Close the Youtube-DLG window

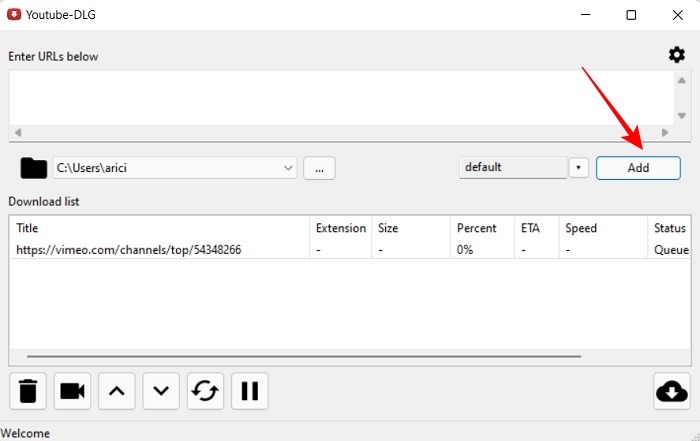coord(677,15)
